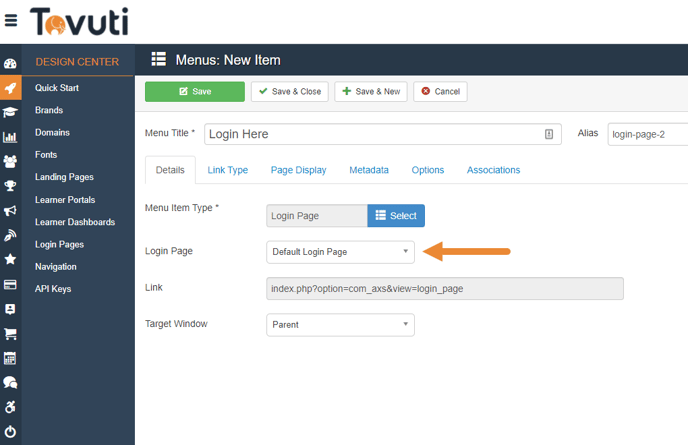Go to the Metadata tab

tap(369, 170)
